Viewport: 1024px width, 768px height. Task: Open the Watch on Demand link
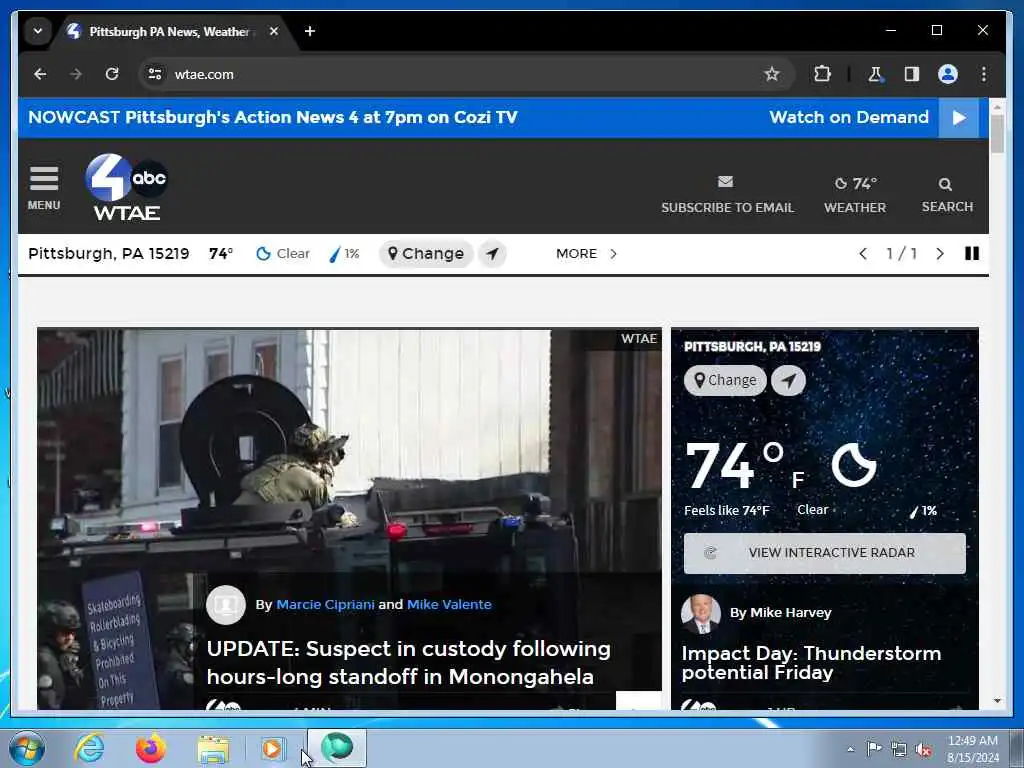849,118
